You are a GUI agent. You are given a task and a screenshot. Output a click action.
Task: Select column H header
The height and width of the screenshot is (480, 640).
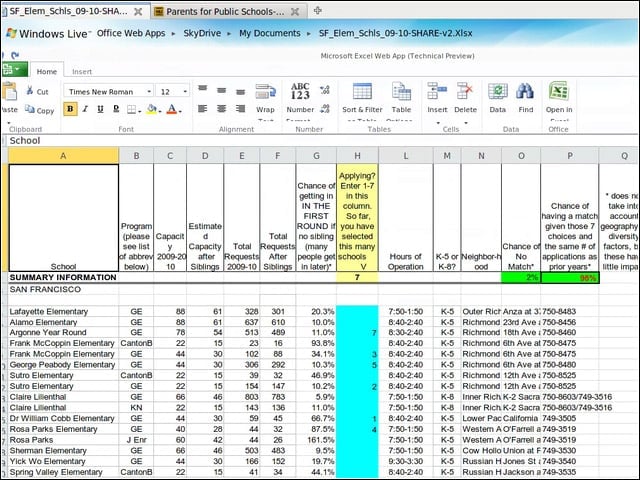pyautogui.click(x=357, y=156)
